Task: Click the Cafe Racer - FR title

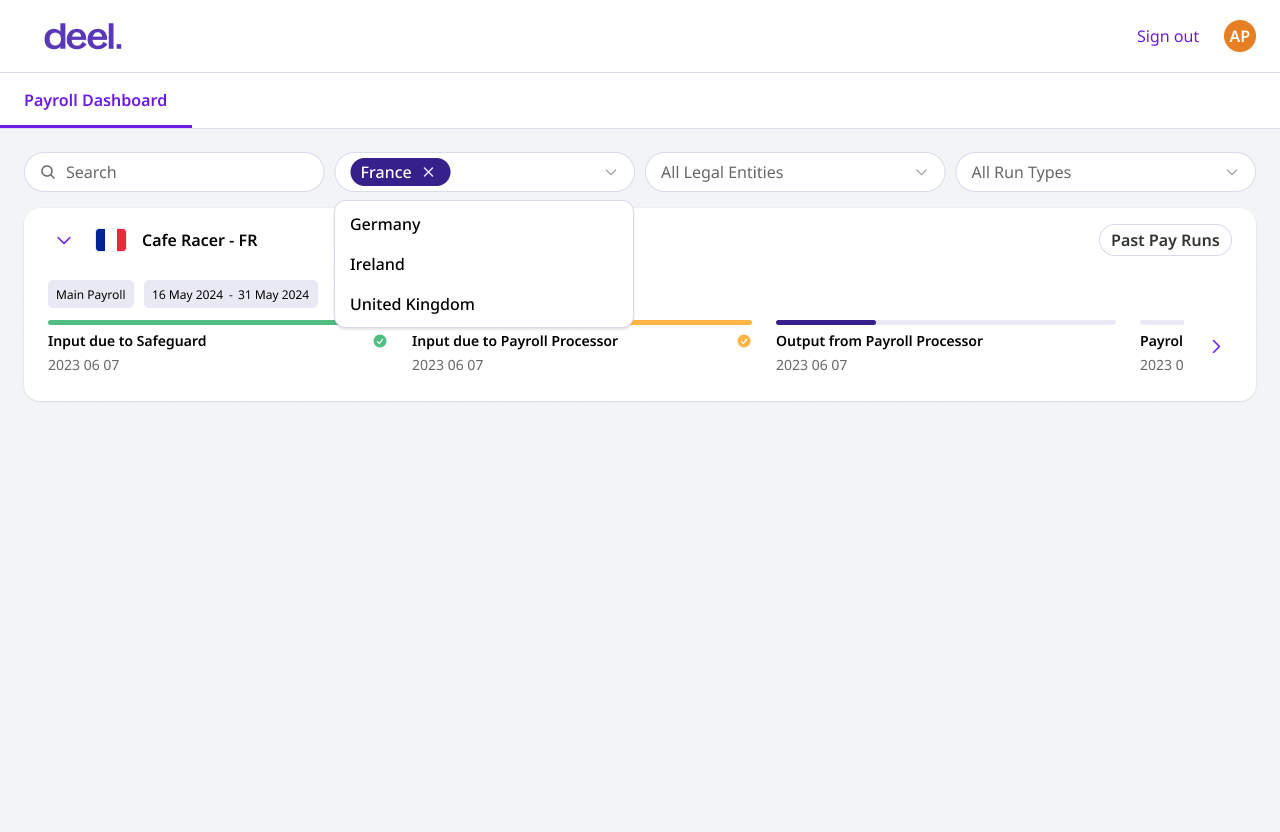Action: tap(200, 240)
